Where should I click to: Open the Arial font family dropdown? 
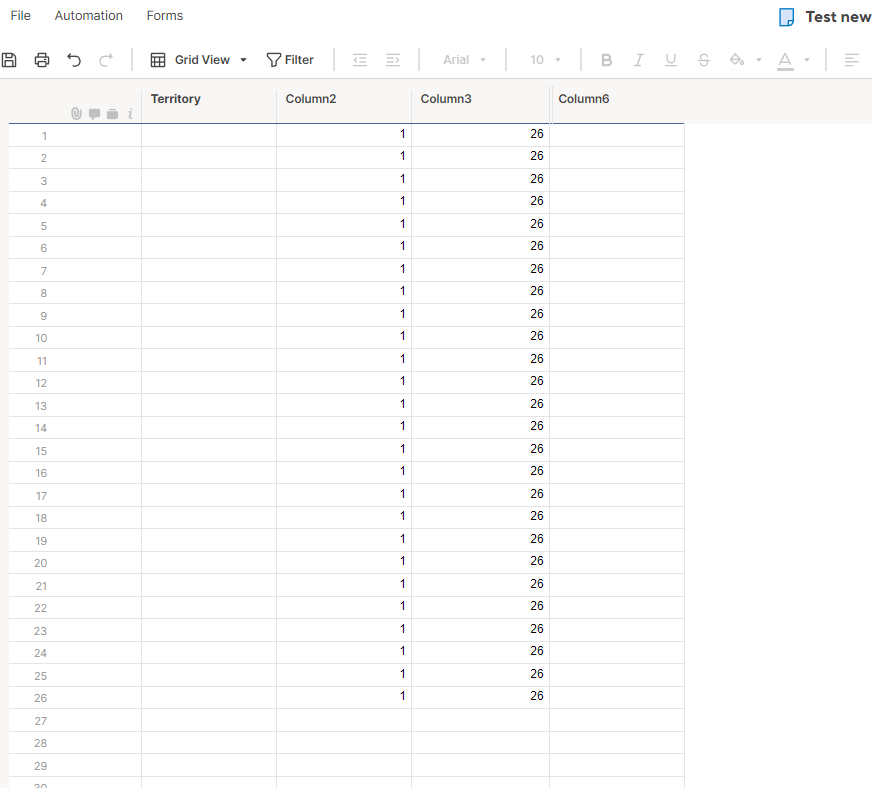pos(463,60)
